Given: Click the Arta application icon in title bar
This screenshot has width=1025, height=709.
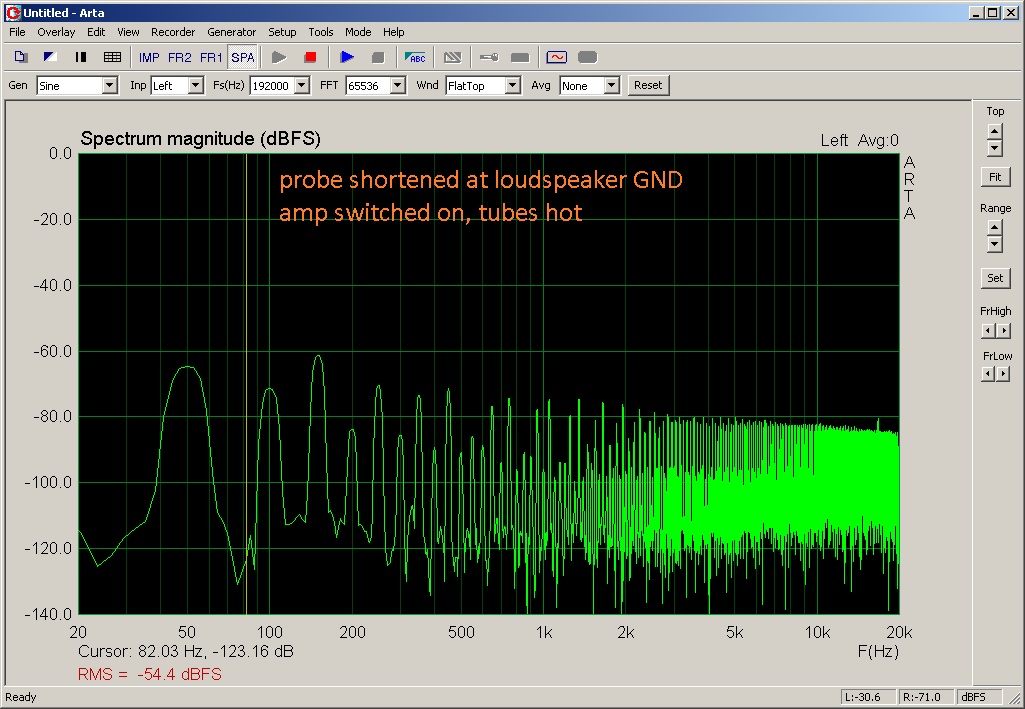Looking at the screenshot, I should click(x=13, y=12).
